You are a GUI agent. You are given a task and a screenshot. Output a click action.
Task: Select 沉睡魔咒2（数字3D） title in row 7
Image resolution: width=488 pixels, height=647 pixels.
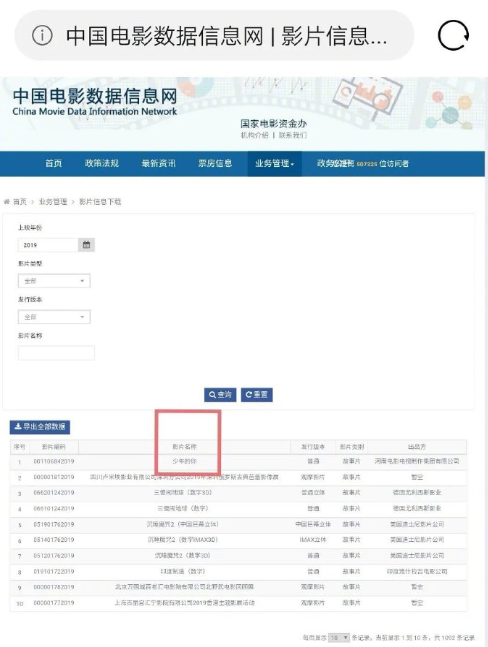point(183,556)
